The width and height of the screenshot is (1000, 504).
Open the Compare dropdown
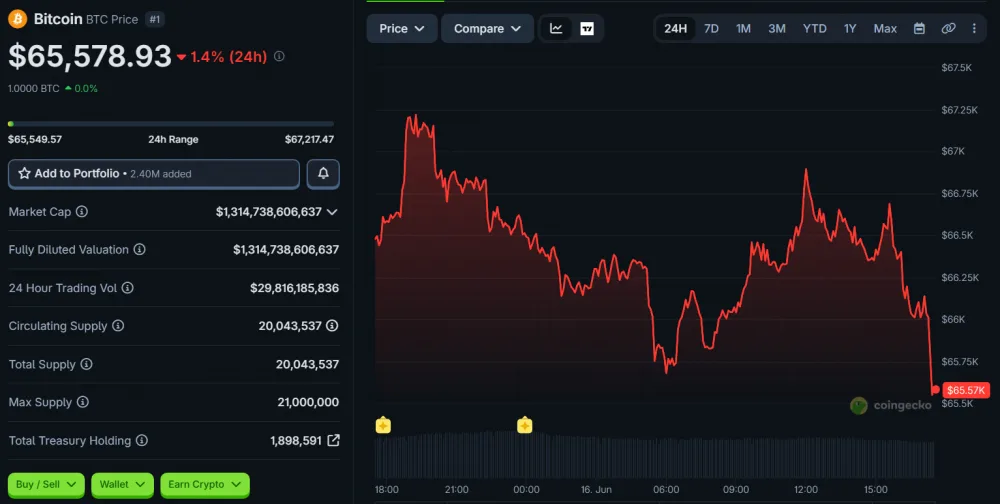click(487, 29)
